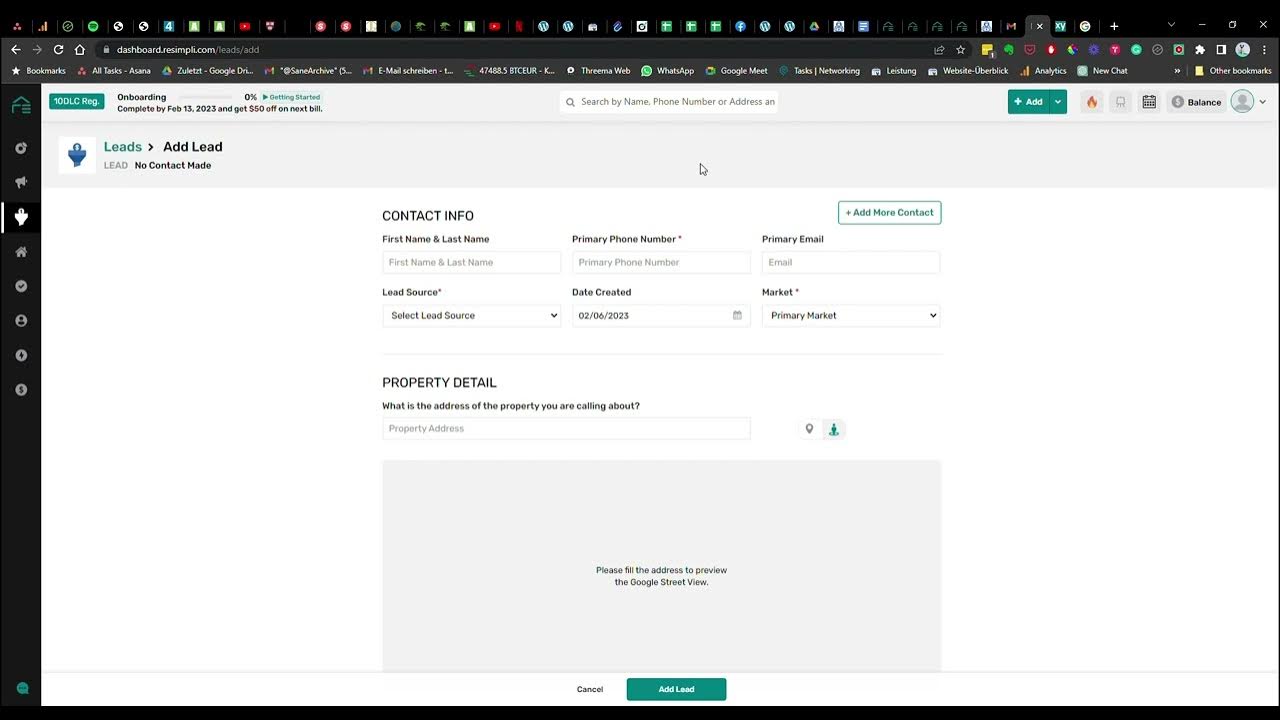This screenshot has width=1280, height=720.
Task: Click the house icon in left sidebar
Action: tap(21, 252)
